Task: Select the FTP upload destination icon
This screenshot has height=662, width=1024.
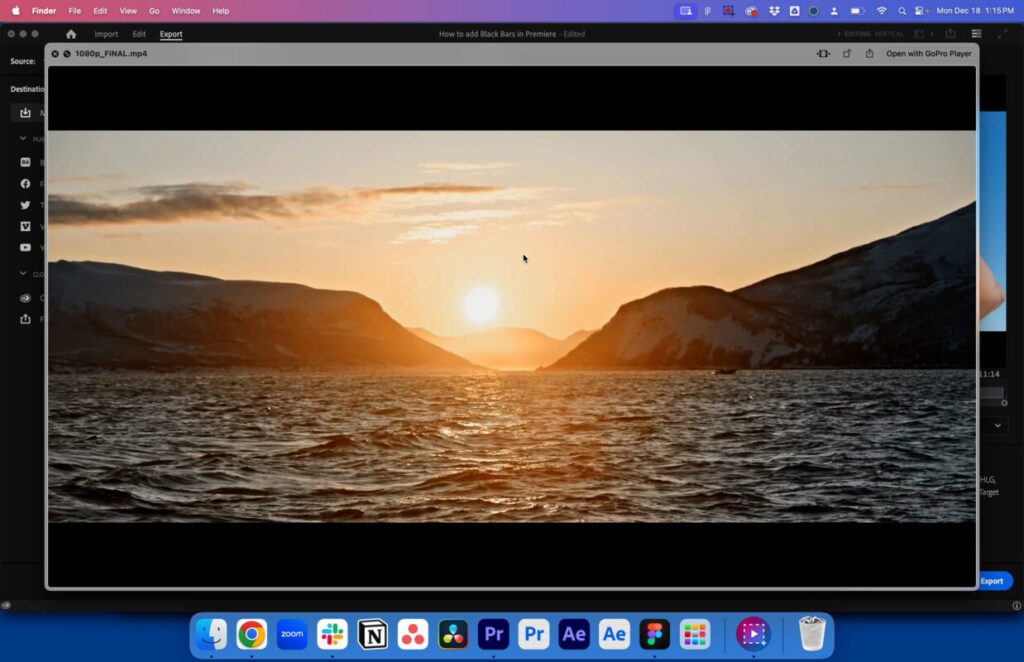Action: click(25, 319)
